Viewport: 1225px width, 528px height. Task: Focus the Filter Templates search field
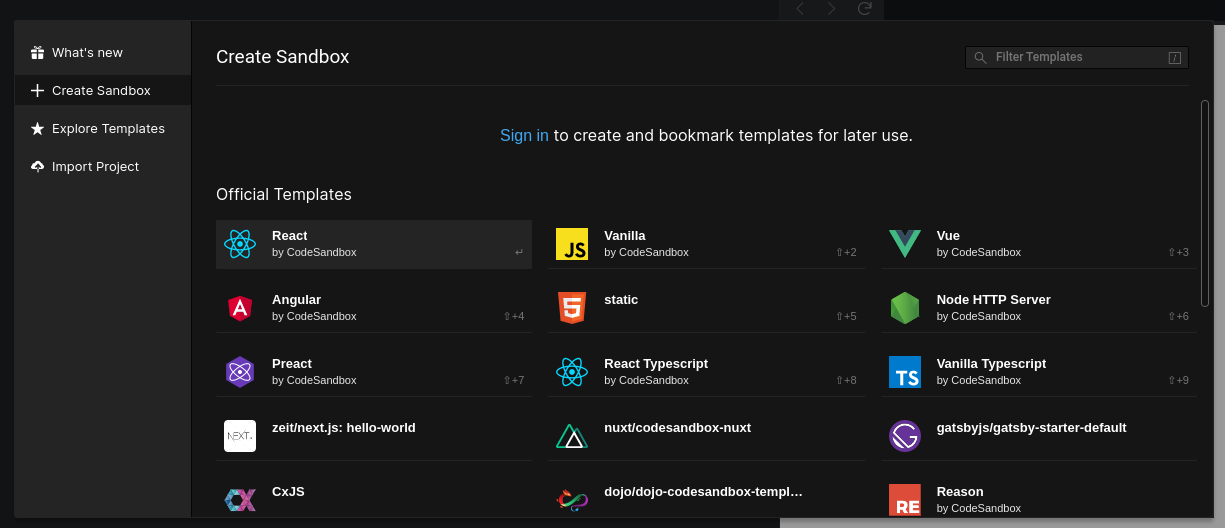click(x=1076, y=57)
